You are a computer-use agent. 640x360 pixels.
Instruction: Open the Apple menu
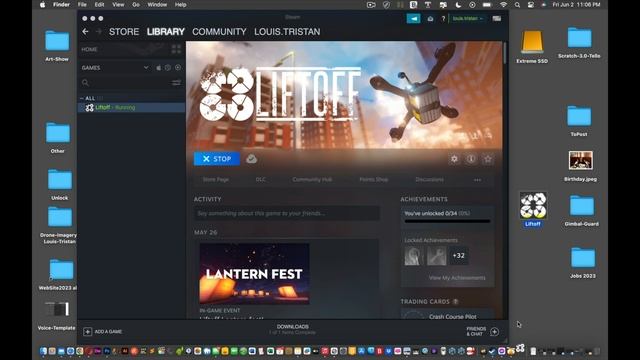click(x=42, y=4)
